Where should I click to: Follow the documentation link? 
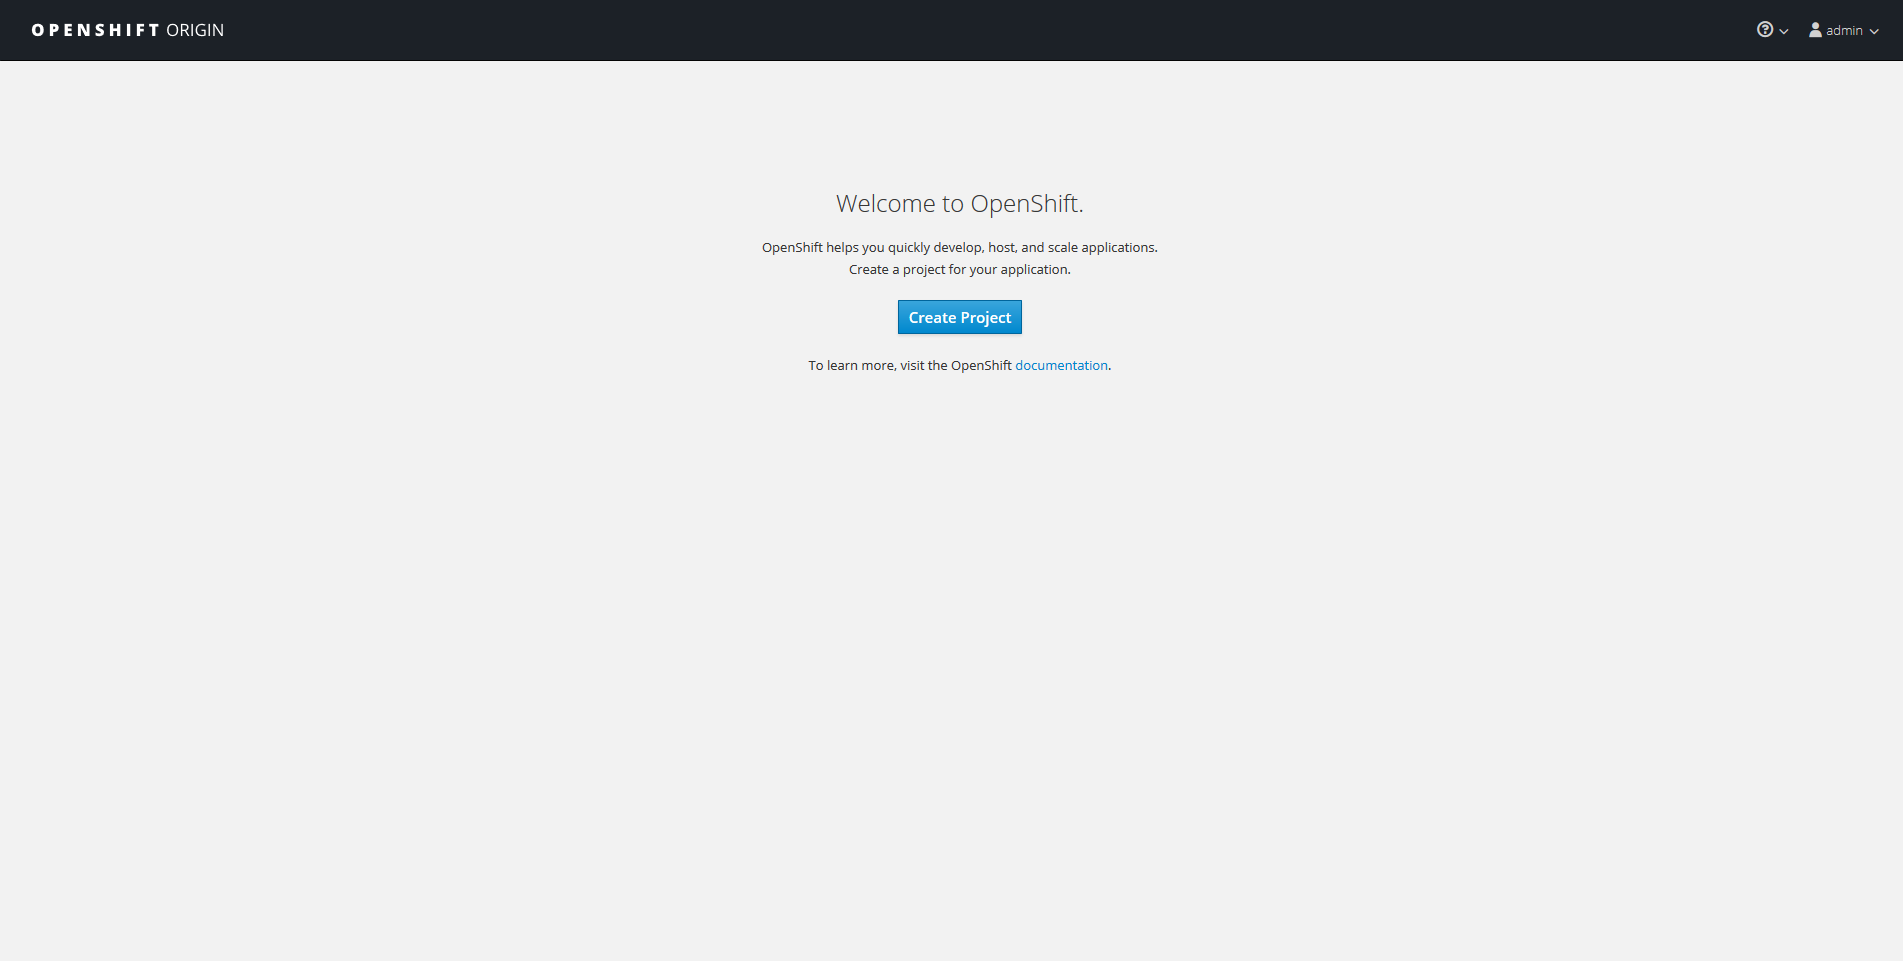pos(1061,365)
